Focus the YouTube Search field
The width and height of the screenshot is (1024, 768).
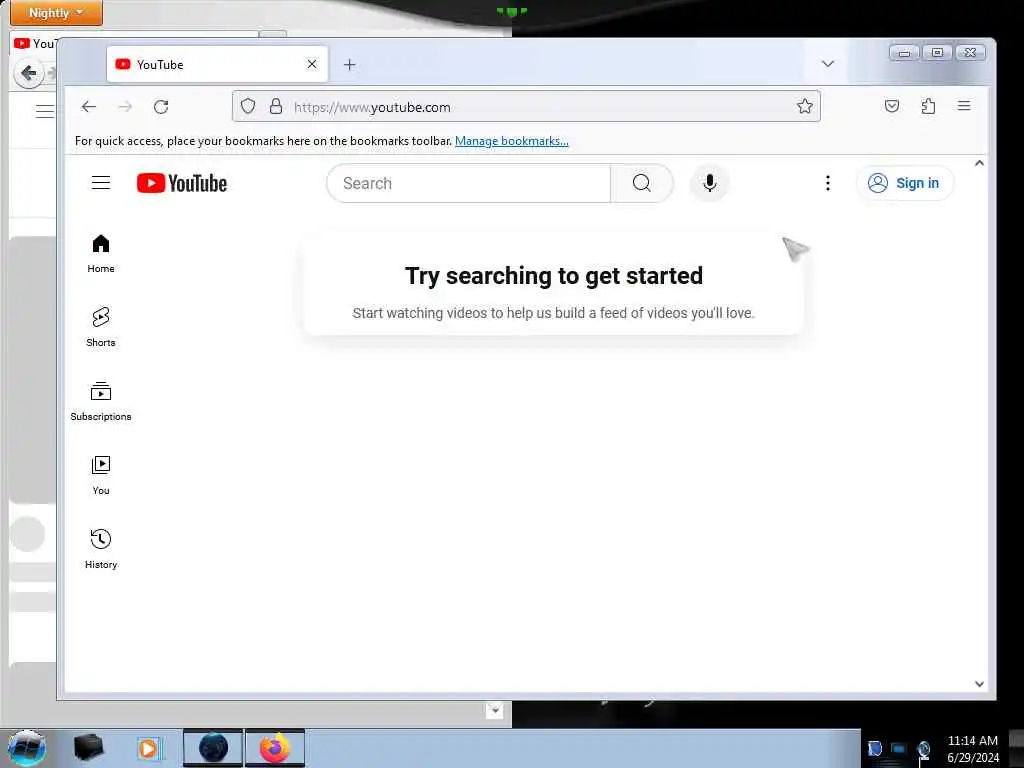click(468, 184)
